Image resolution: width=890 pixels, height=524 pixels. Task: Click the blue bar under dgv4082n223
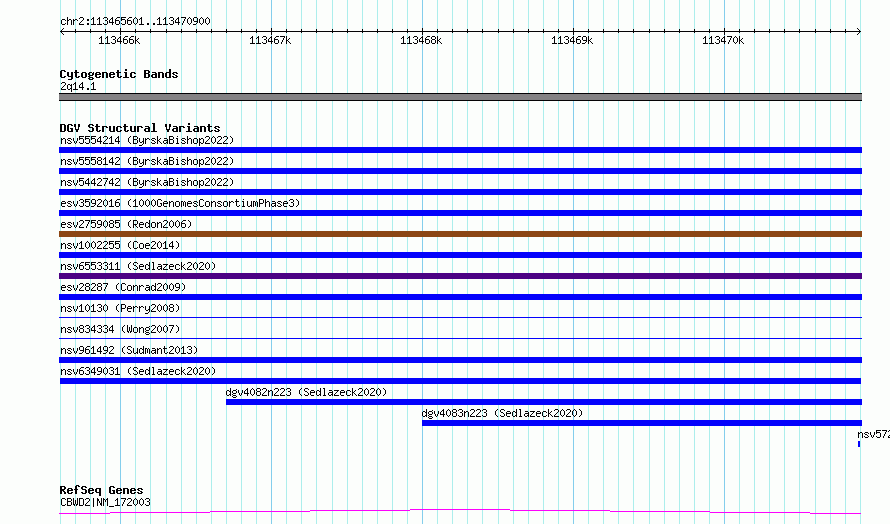coord(544,402)
